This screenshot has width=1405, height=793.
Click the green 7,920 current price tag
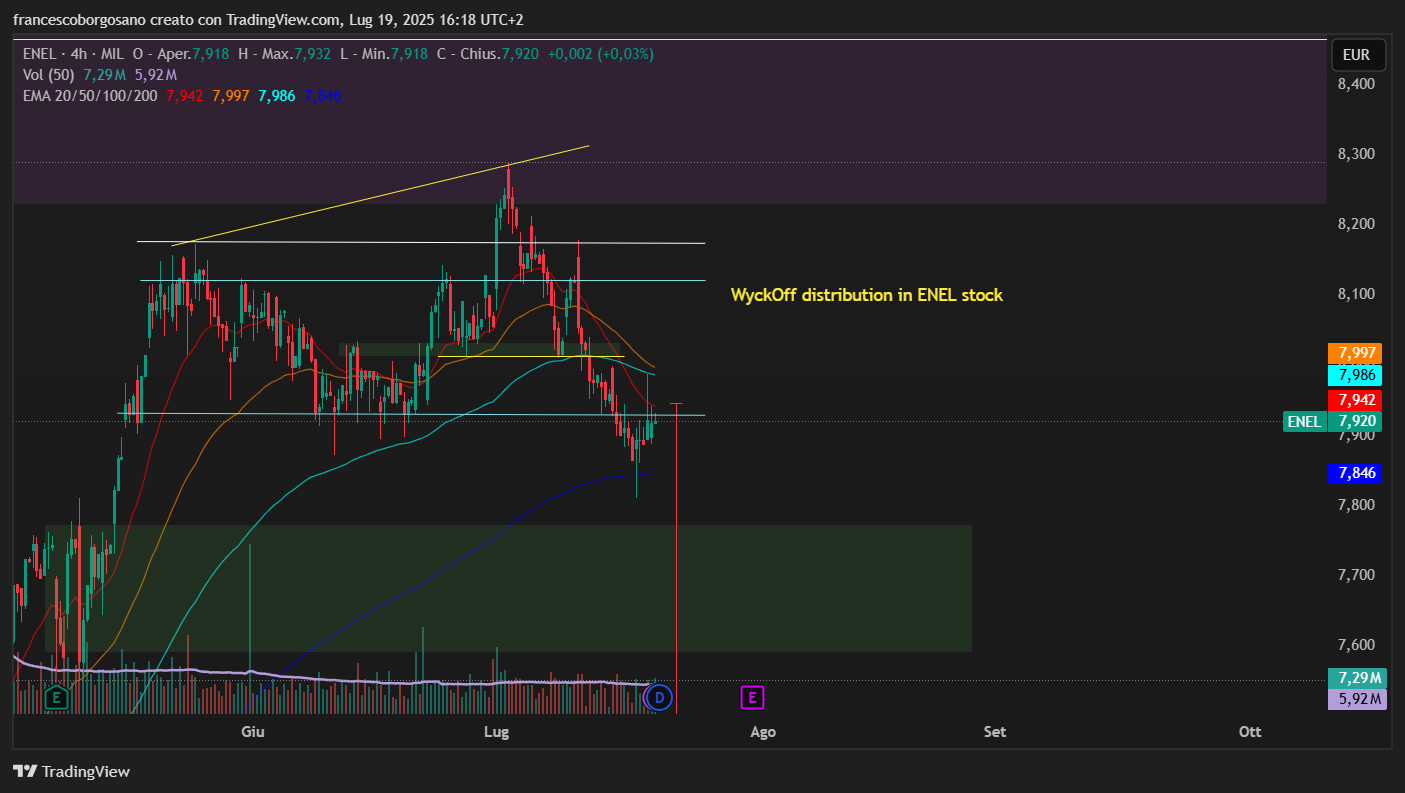pos(1355,421)
